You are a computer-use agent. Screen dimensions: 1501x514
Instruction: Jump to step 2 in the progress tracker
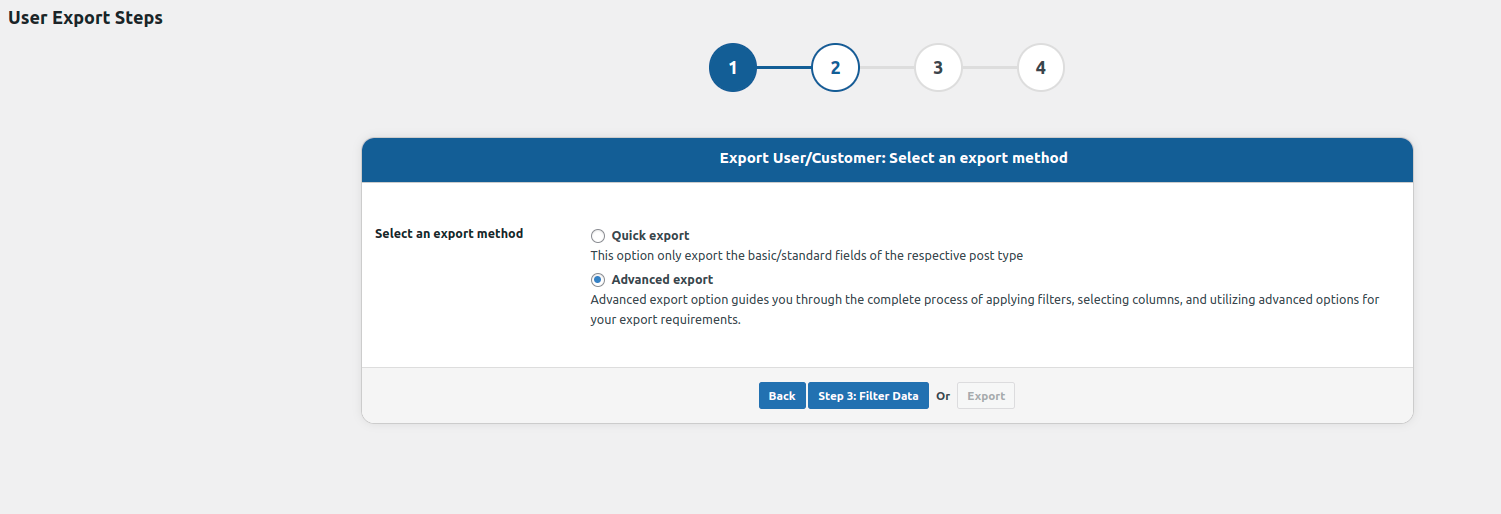(835, 68)
